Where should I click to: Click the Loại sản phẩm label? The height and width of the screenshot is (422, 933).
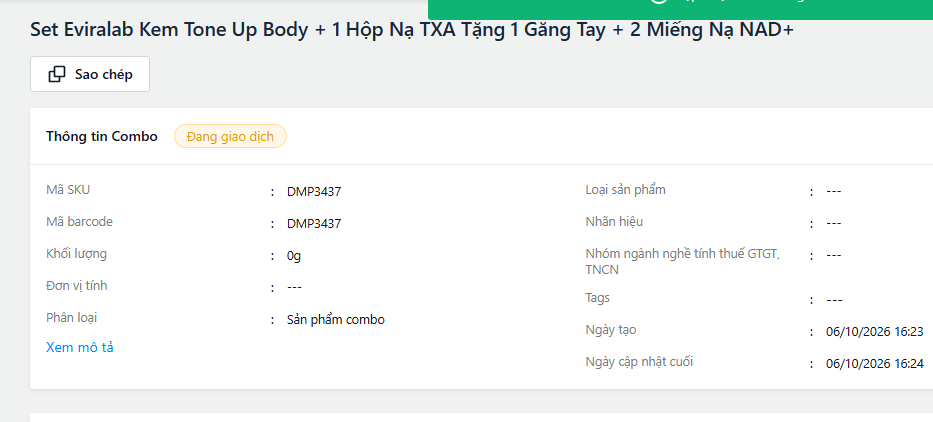pyautogui.click(x=625, y=190)
